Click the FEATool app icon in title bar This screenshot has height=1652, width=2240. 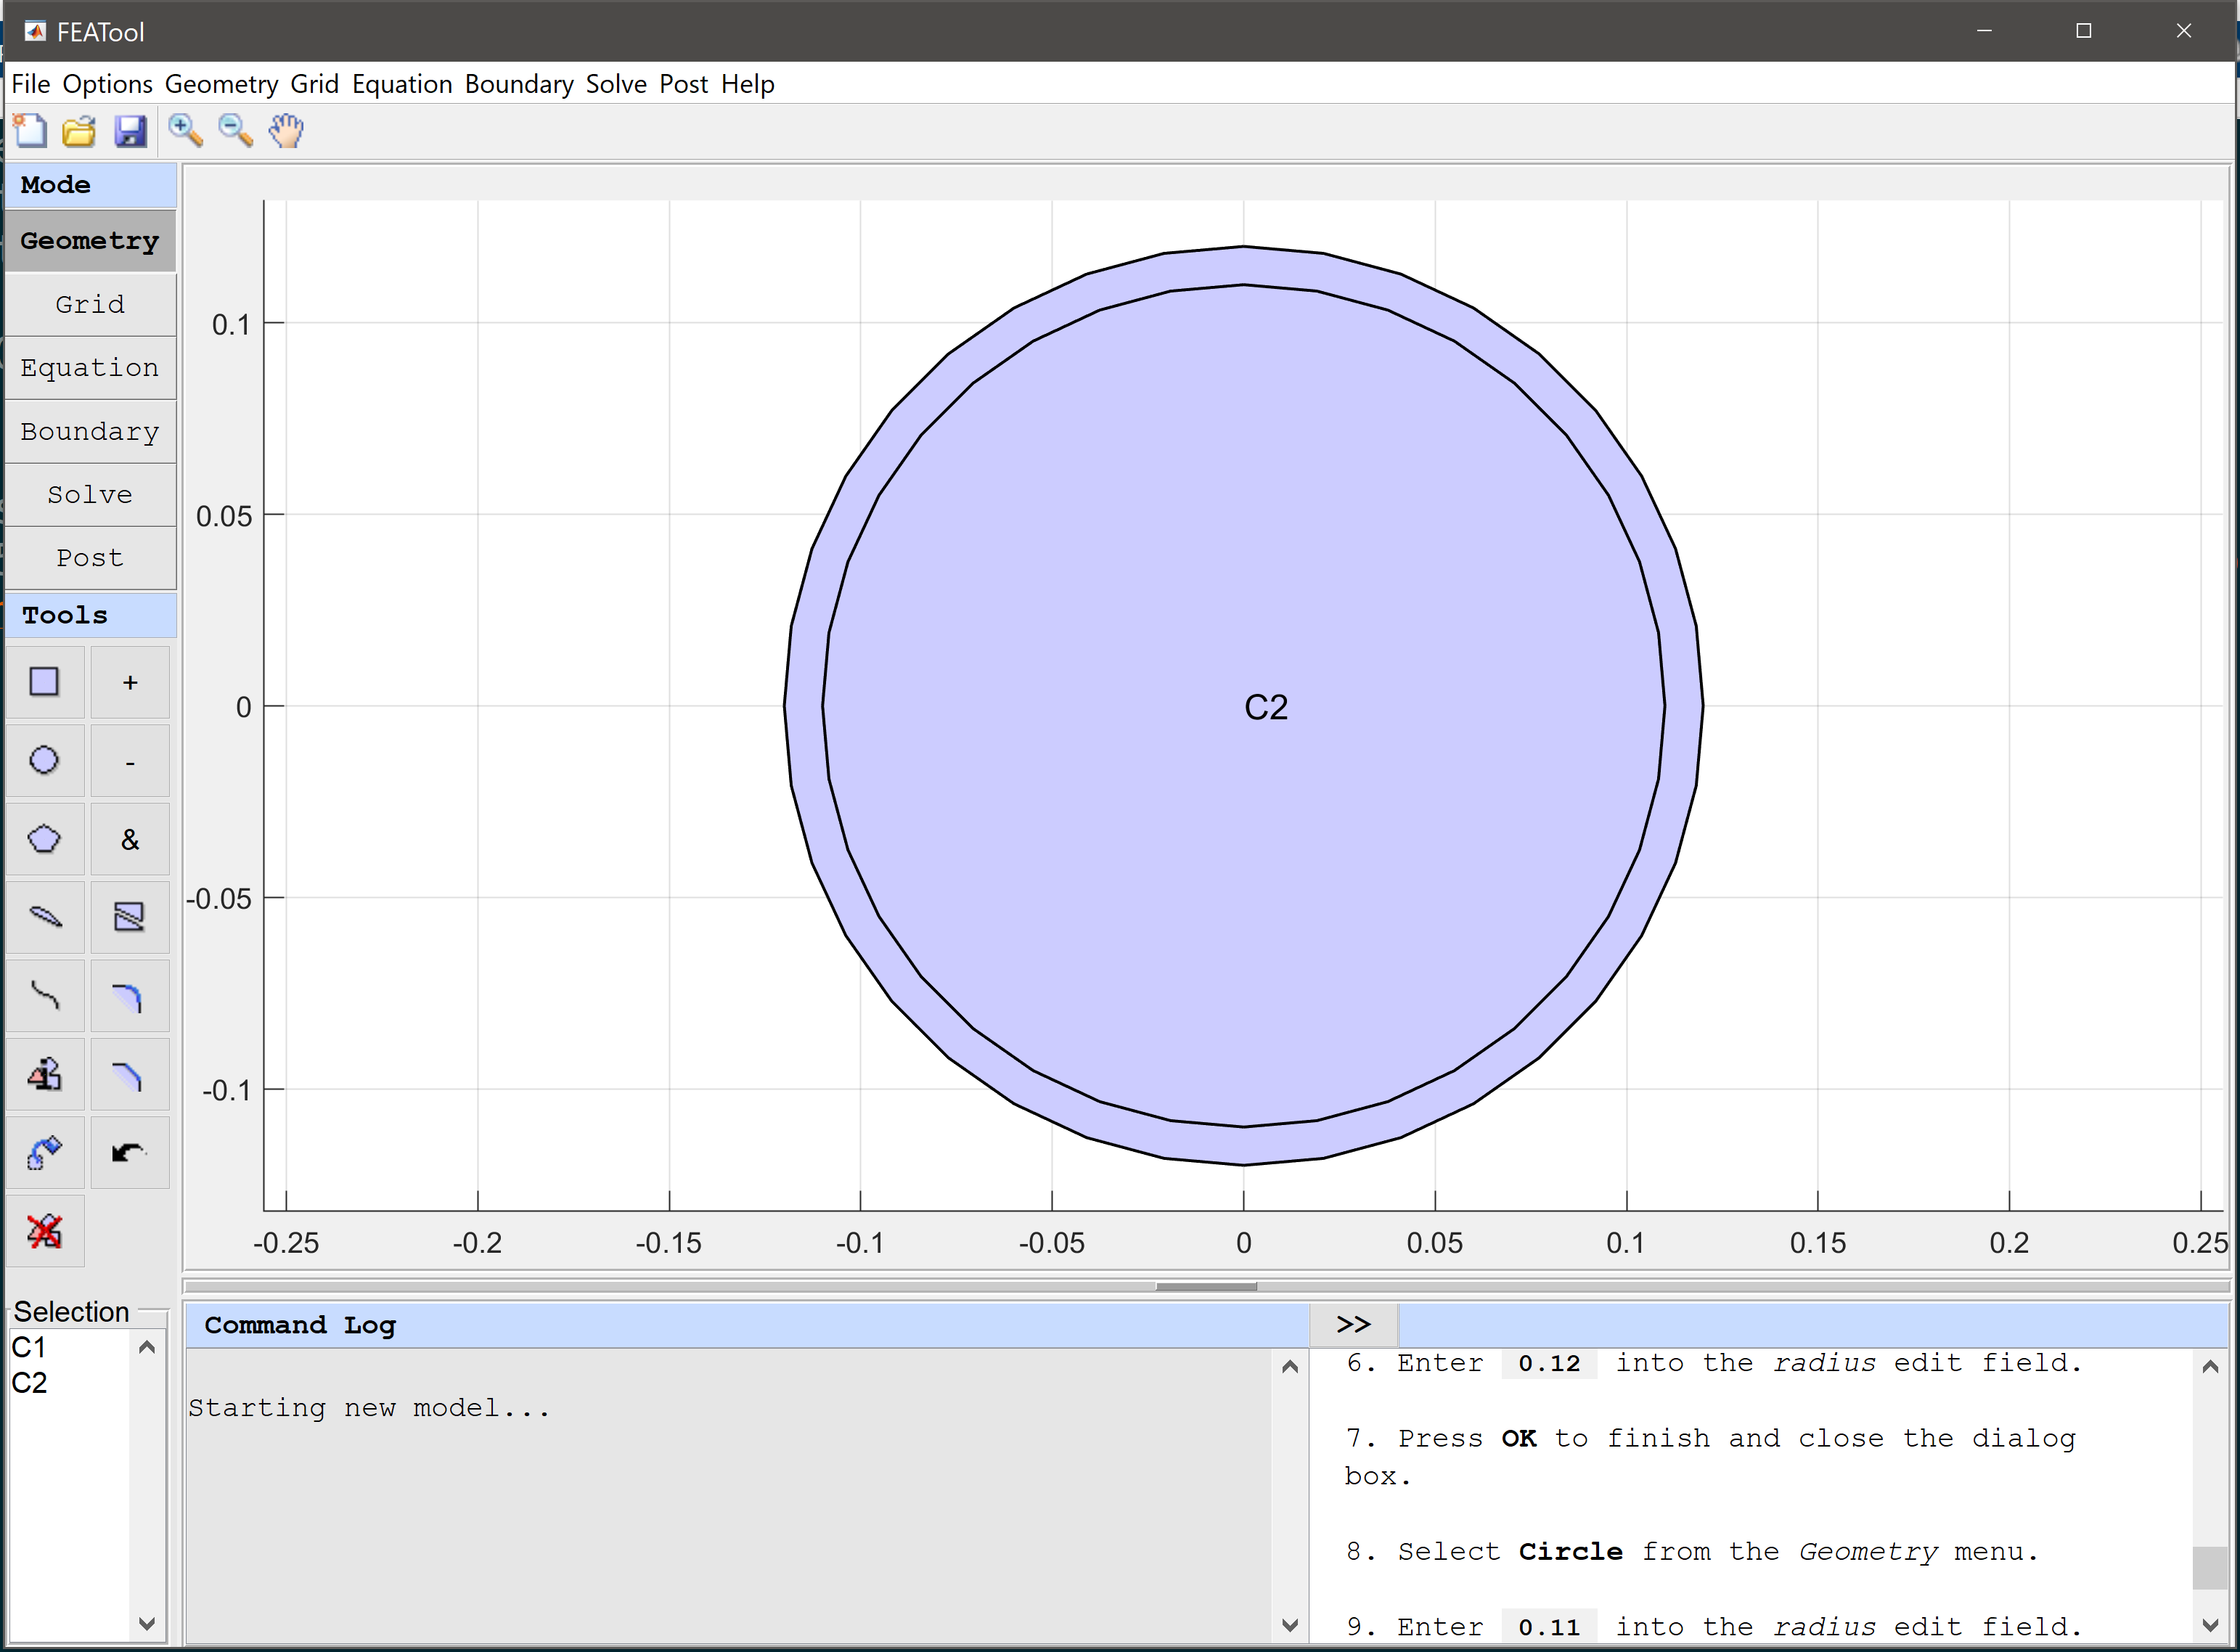pos(35,31)
